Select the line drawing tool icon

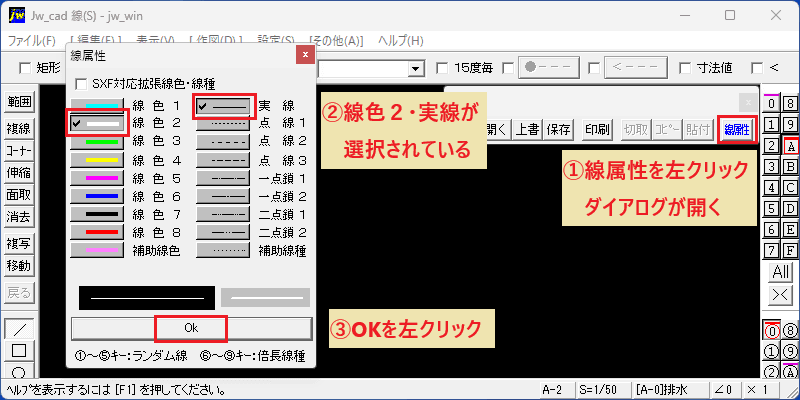[x=19, y=329]
